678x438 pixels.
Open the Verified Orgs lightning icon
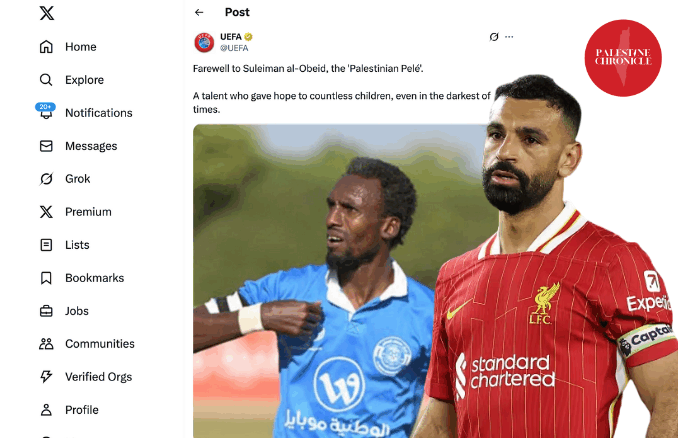(x=46, y=377)
